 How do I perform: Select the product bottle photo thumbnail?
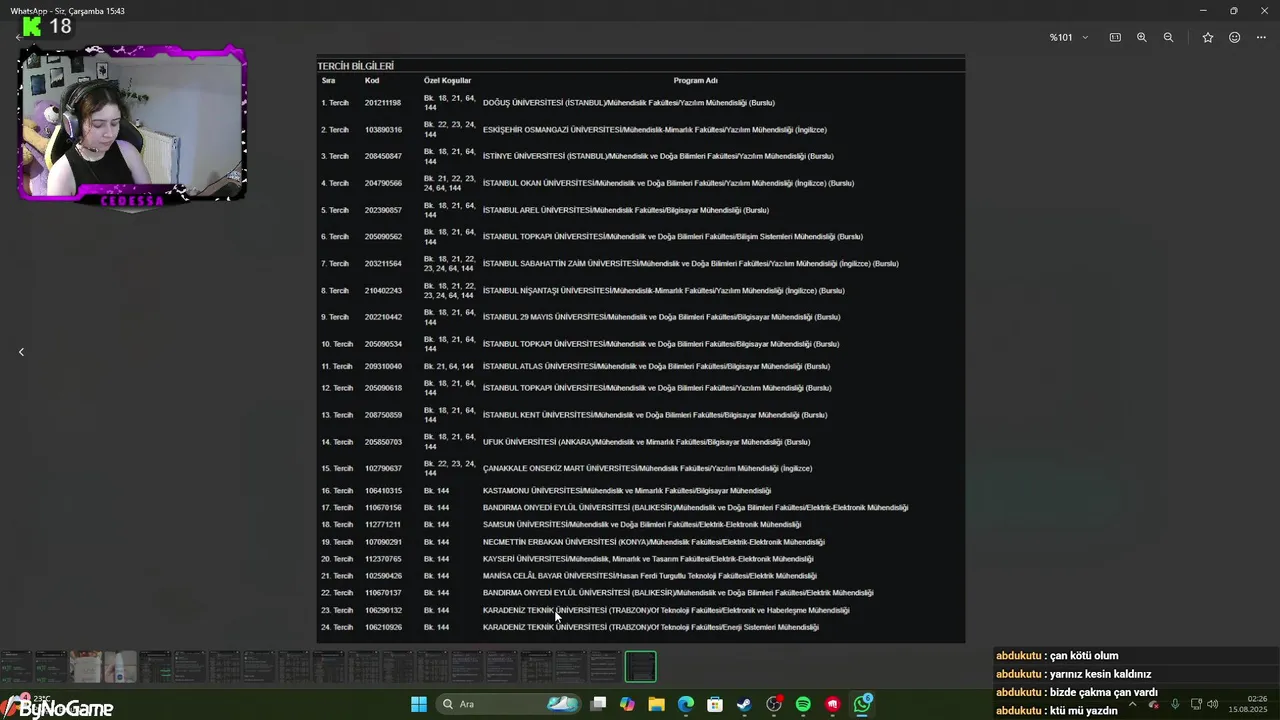120,666
